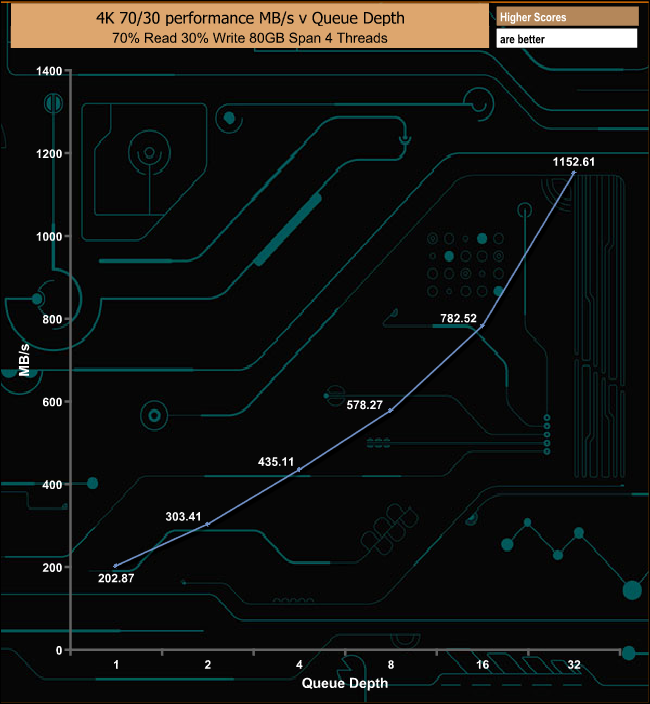Click the 303.41 data label
This screenshot has width=650, height=704.
pos(186,517)
